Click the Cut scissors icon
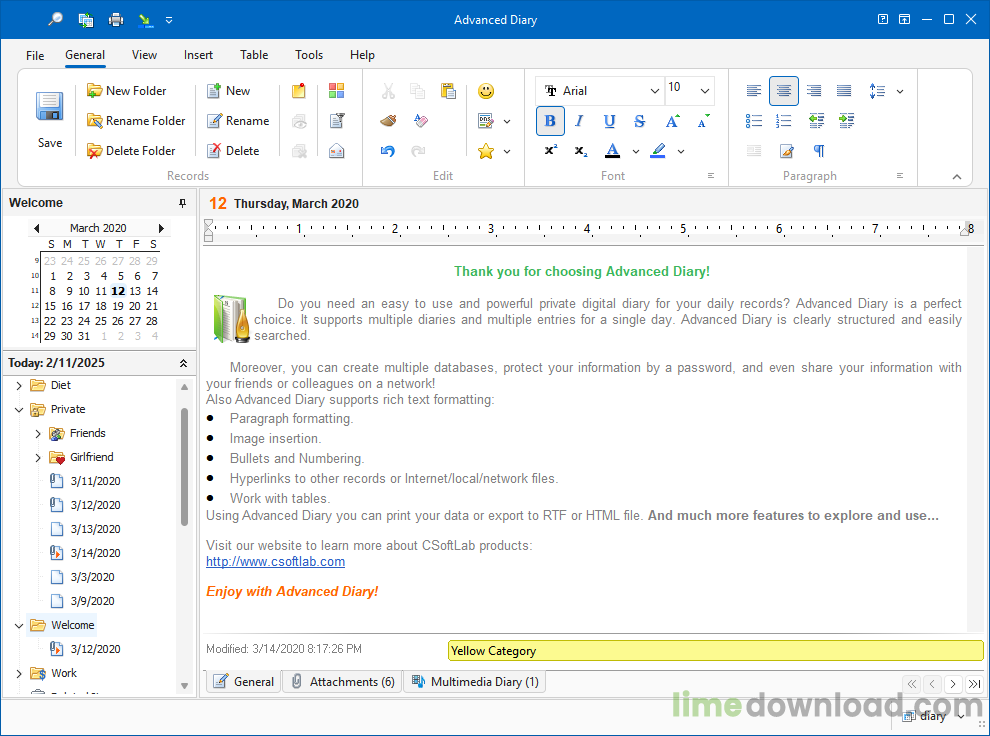Viewport: 990px width, 736px height. point(388,91)
